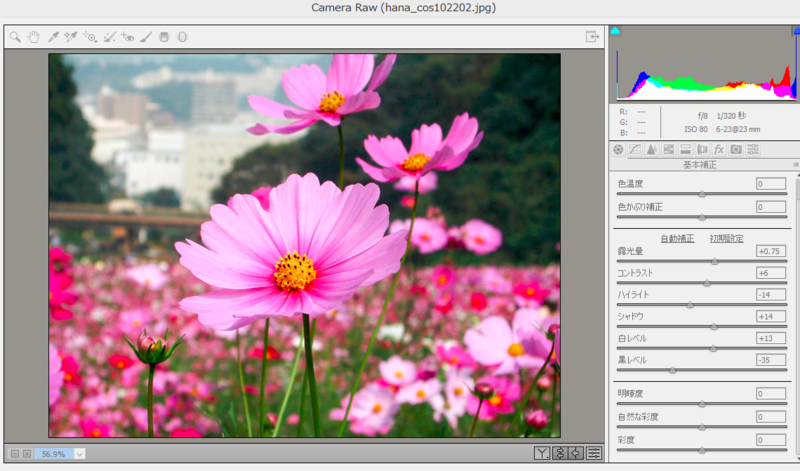Viewport: 800px width, 471px height.
Task: Activate the Targeted Adjustment tool
Action: (90, 37)
